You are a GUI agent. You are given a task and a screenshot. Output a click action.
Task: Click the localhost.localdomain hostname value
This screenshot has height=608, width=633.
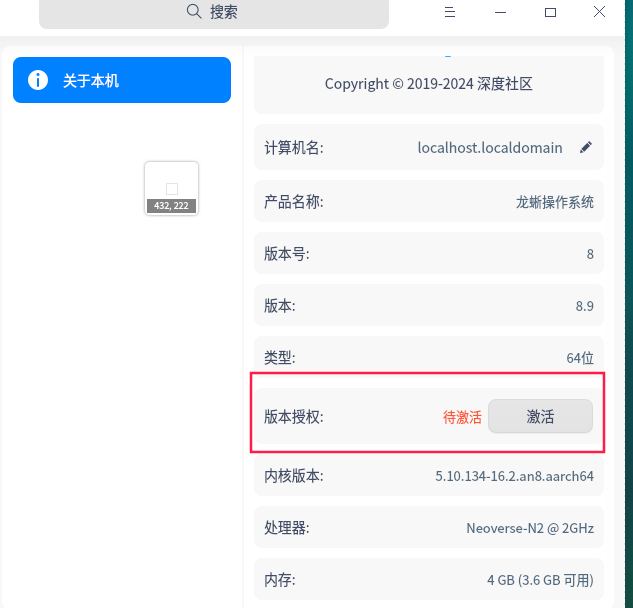[490, 148]
